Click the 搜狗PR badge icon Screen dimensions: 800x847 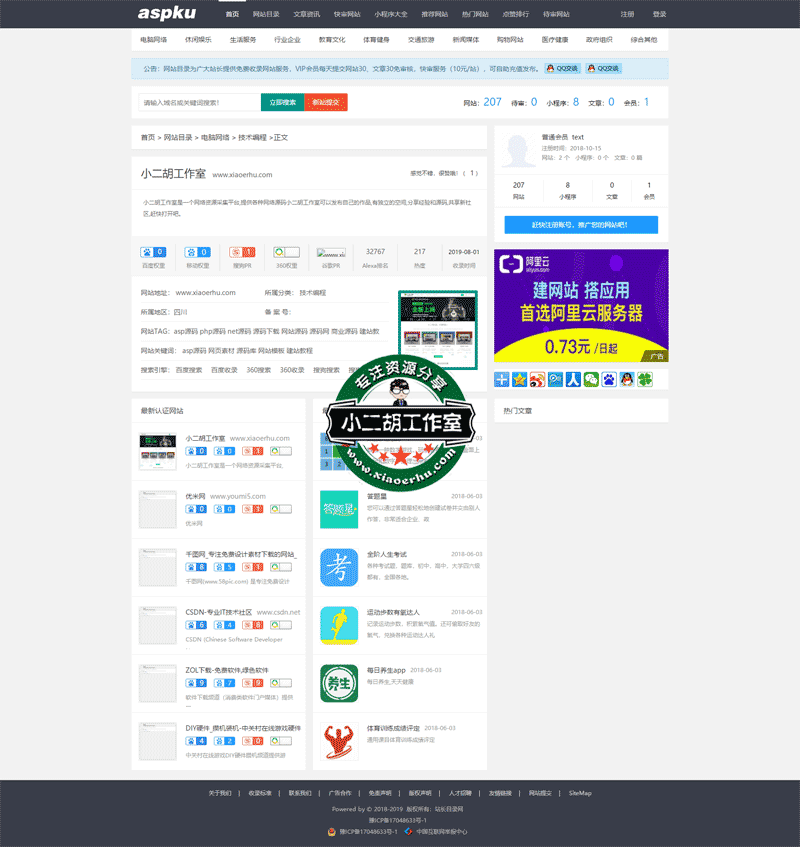pos(243,250)
